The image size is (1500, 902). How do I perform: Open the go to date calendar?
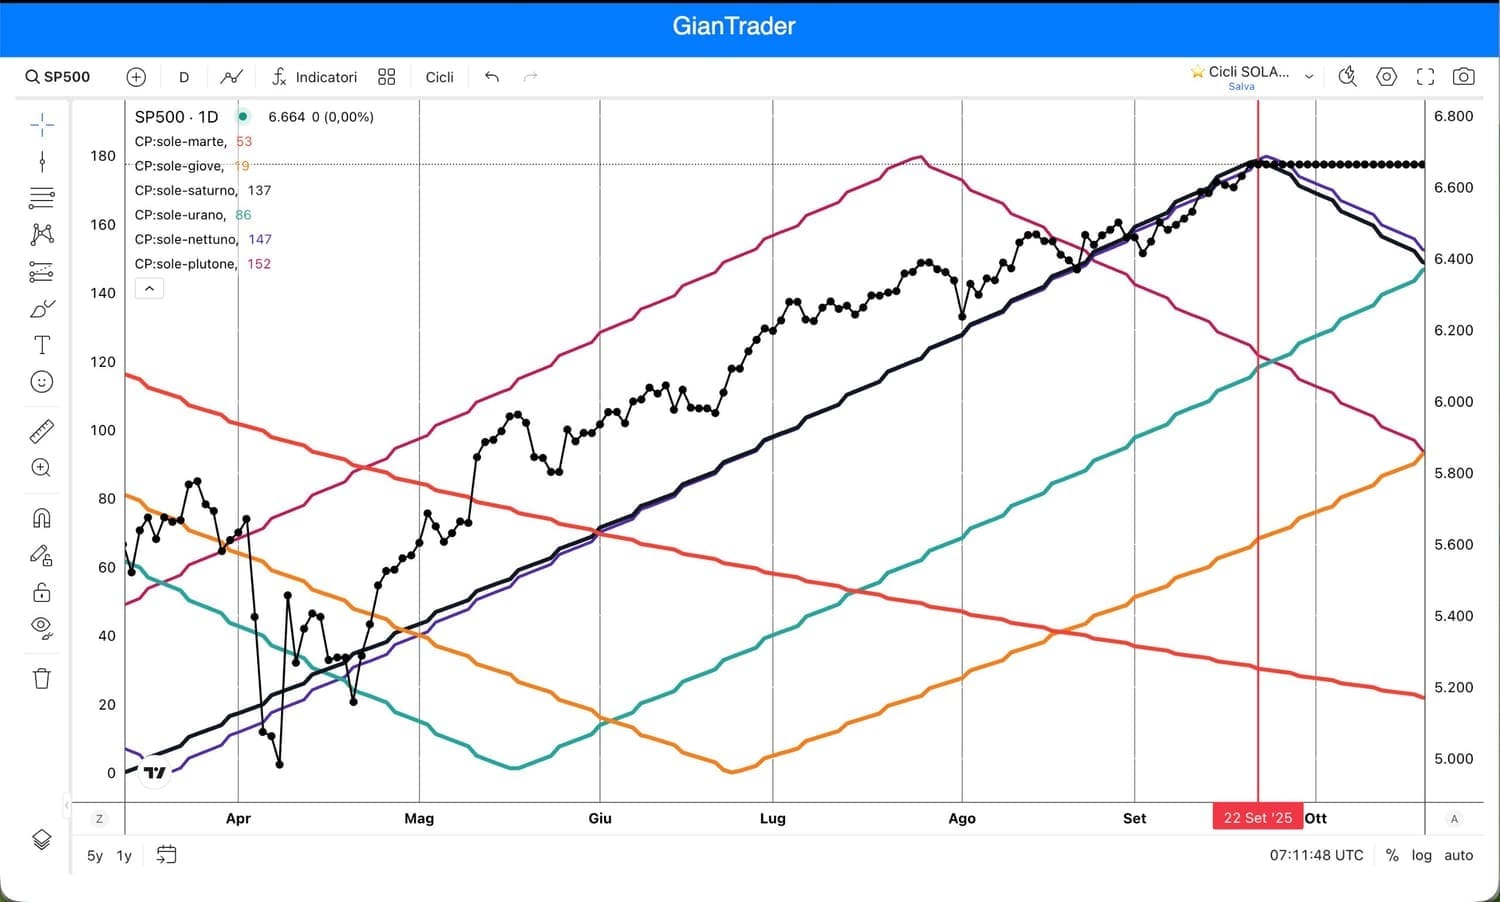coord(167,855)
